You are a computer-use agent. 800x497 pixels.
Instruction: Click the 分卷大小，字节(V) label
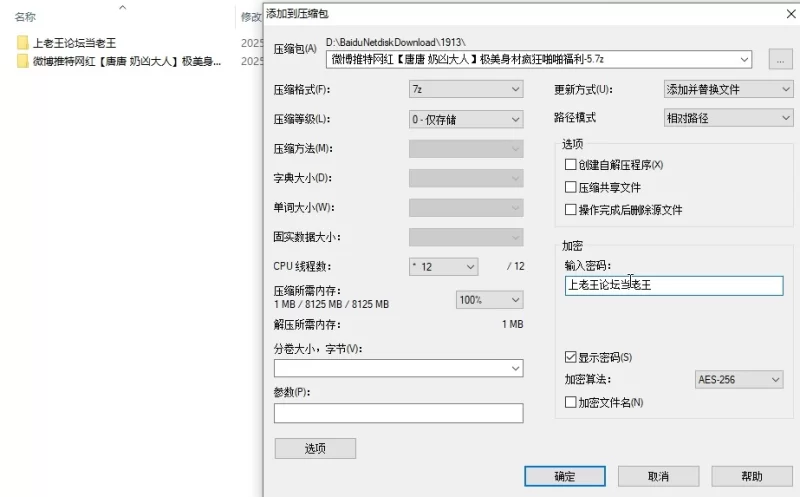coord(318,349)
